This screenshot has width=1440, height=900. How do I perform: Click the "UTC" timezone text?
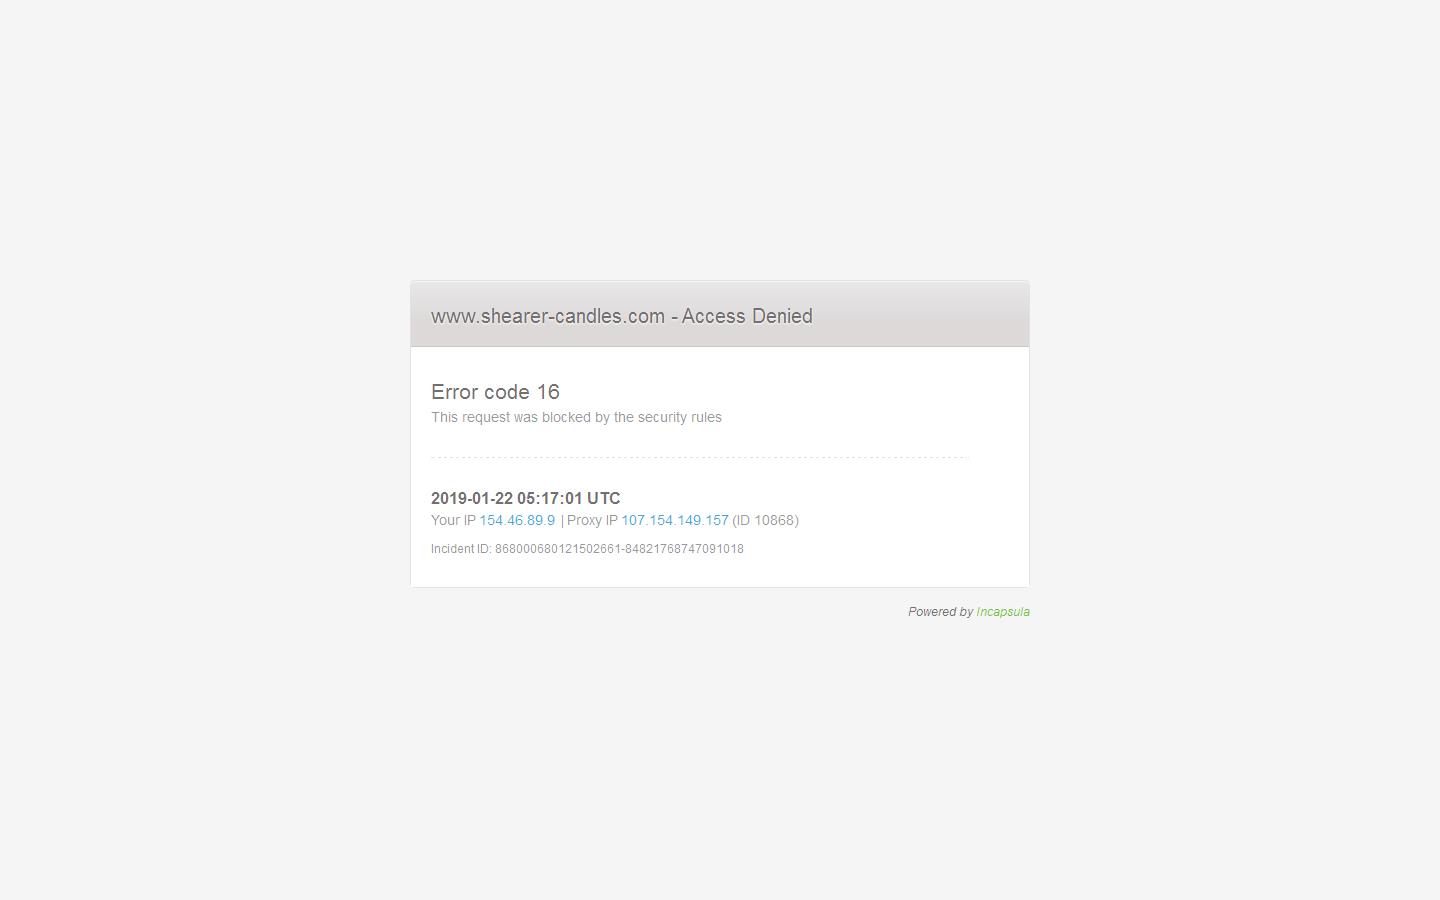(x=604, y=498)
